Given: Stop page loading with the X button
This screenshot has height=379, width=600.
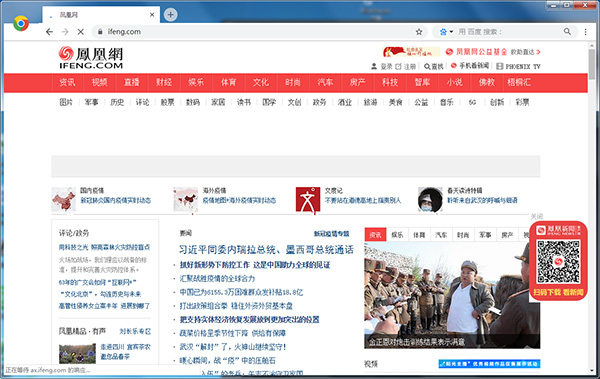Looking at the screenshot, I should click(80, 32).
